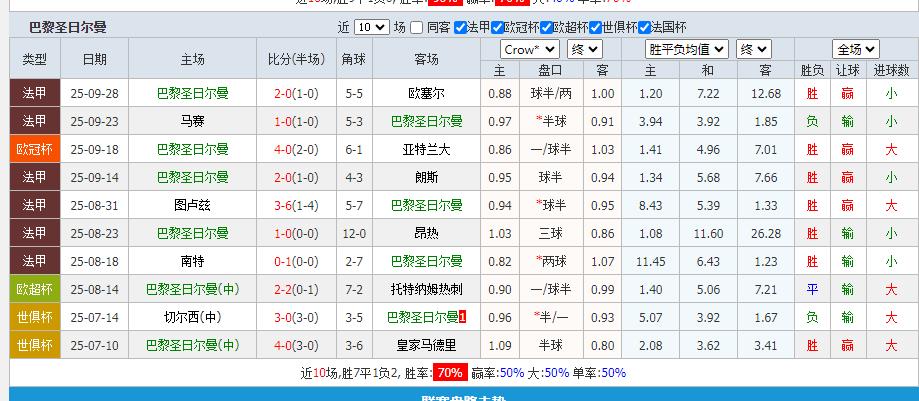The image size is (919, 401).
Task: Open the recent matches count dropdown
Action: point(371,28)
